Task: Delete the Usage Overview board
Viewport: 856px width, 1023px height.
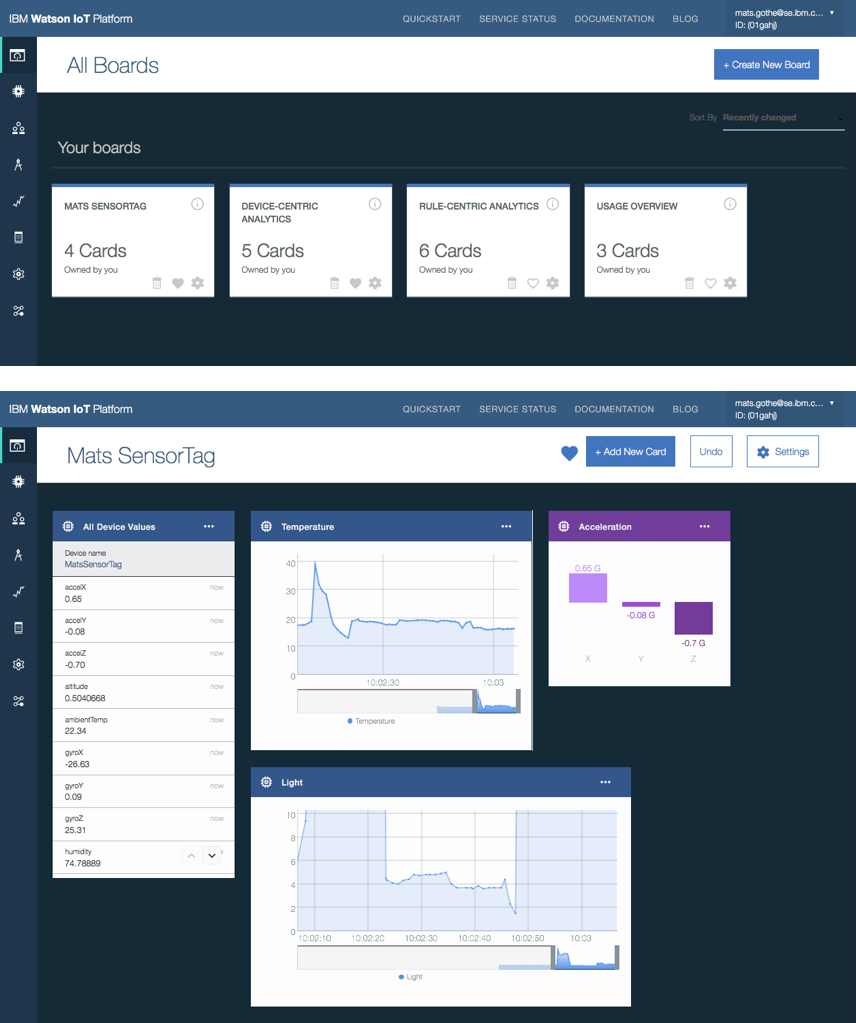Action: click(689, 283)
